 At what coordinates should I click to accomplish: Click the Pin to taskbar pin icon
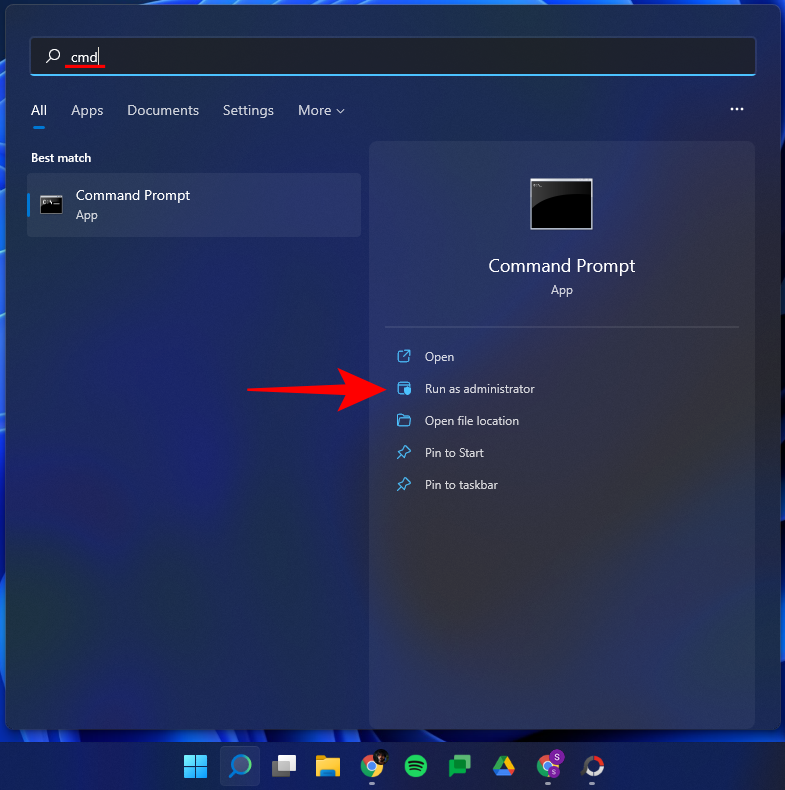pos(404,484)
